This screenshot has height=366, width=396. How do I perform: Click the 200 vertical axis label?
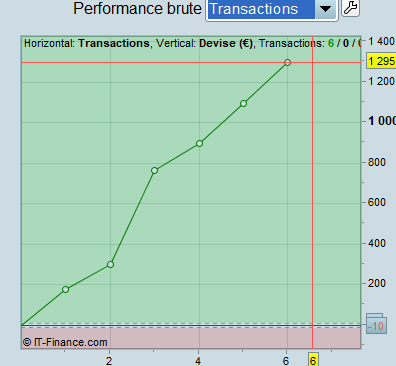coord(377,283)
